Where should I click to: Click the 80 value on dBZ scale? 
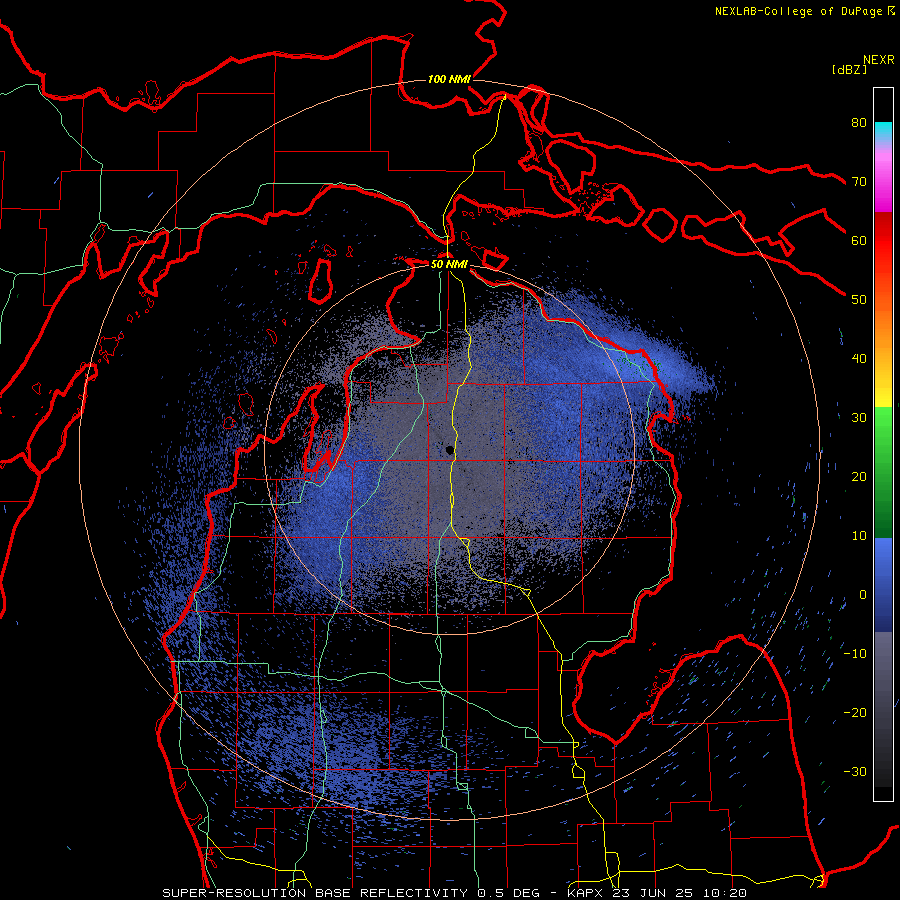coord(859,123)
